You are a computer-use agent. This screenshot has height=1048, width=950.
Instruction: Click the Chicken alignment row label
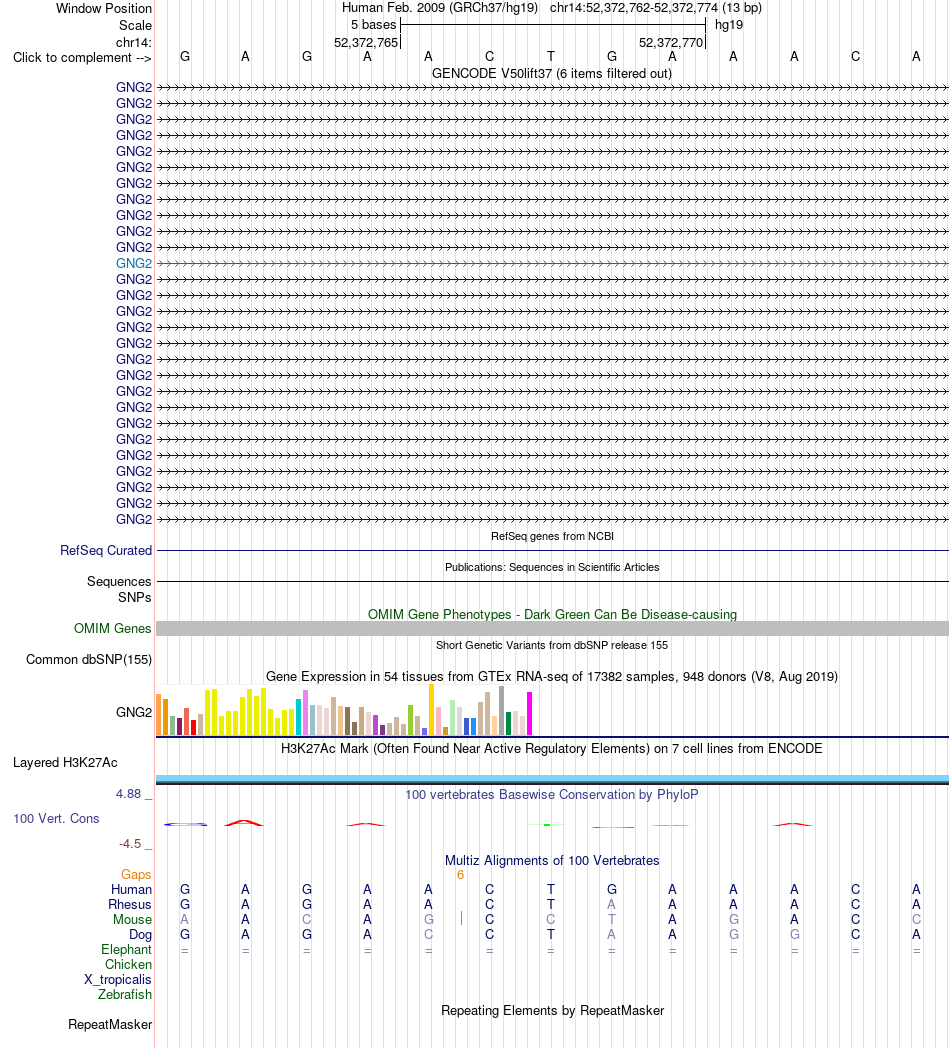pyautogui.click(x=128, y=964)
